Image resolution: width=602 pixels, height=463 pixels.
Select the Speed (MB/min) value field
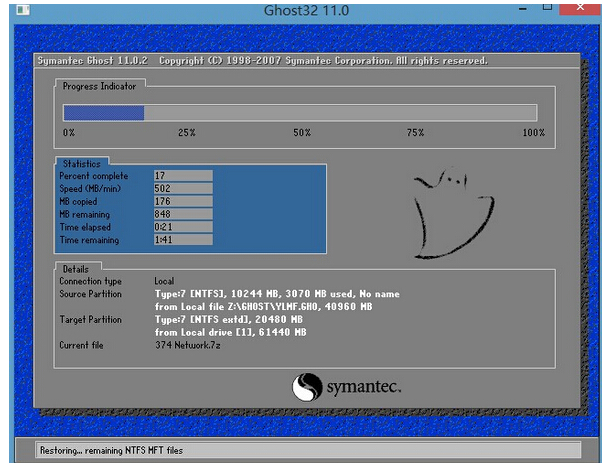(x=183, y=188)
